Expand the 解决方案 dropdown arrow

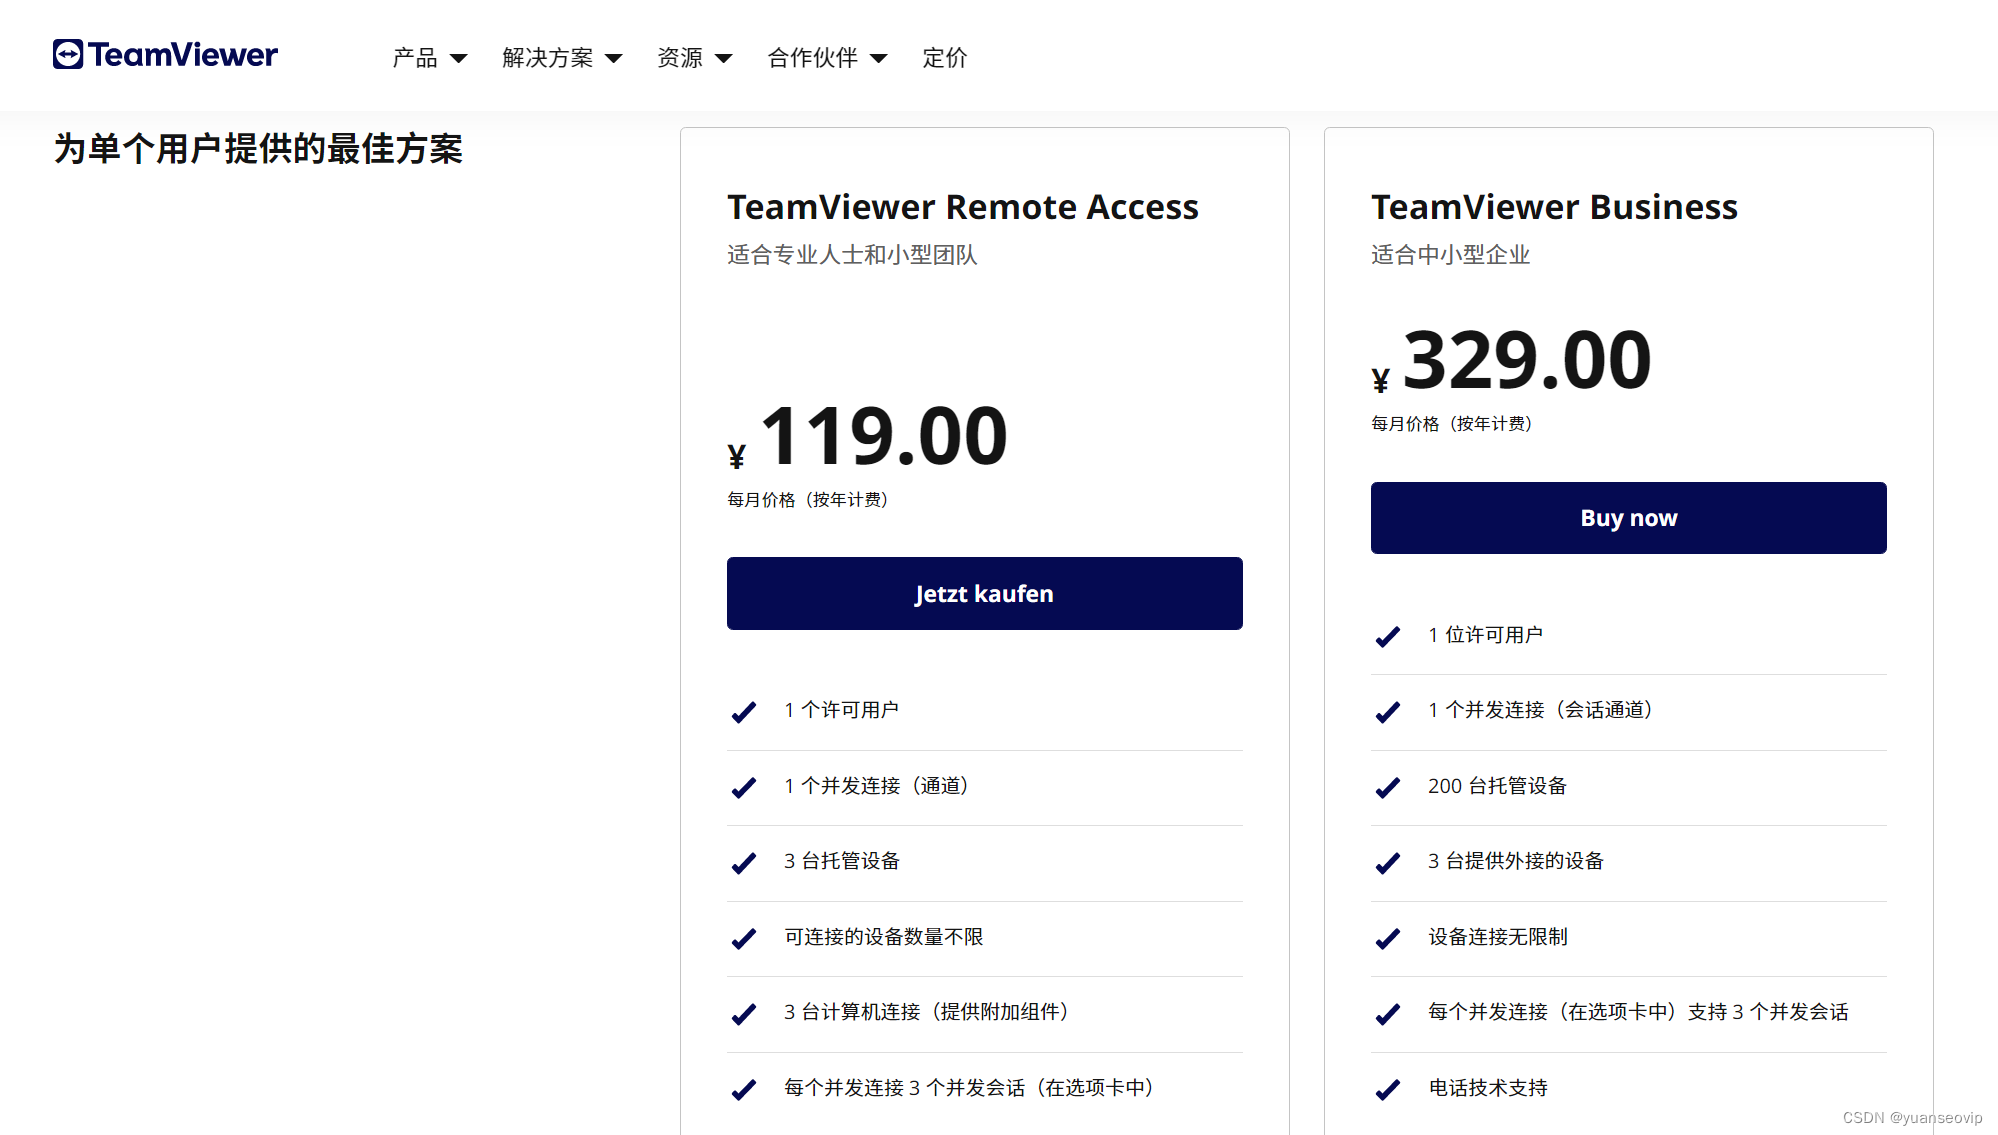coord(614,58)
